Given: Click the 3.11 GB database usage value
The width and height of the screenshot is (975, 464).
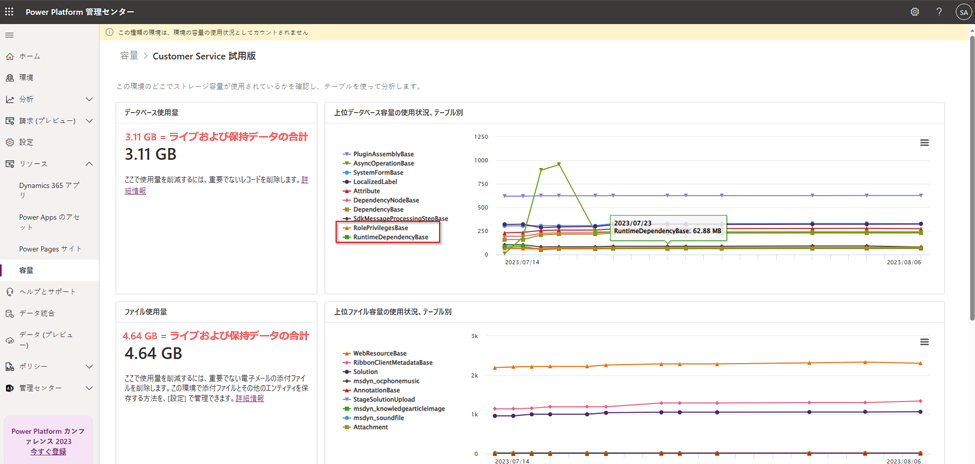Looking at the screenshot, I should 150,154.
